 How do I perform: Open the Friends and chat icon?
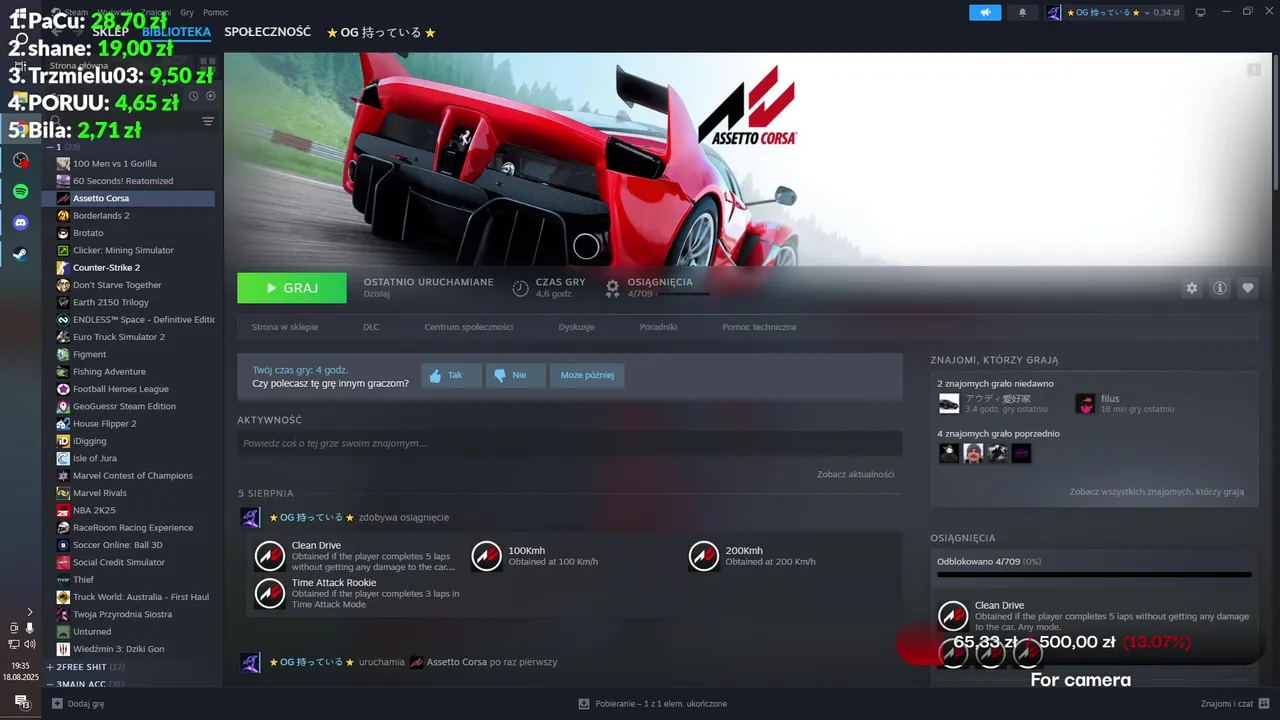pyautogui.click(x=1264, y=704)
